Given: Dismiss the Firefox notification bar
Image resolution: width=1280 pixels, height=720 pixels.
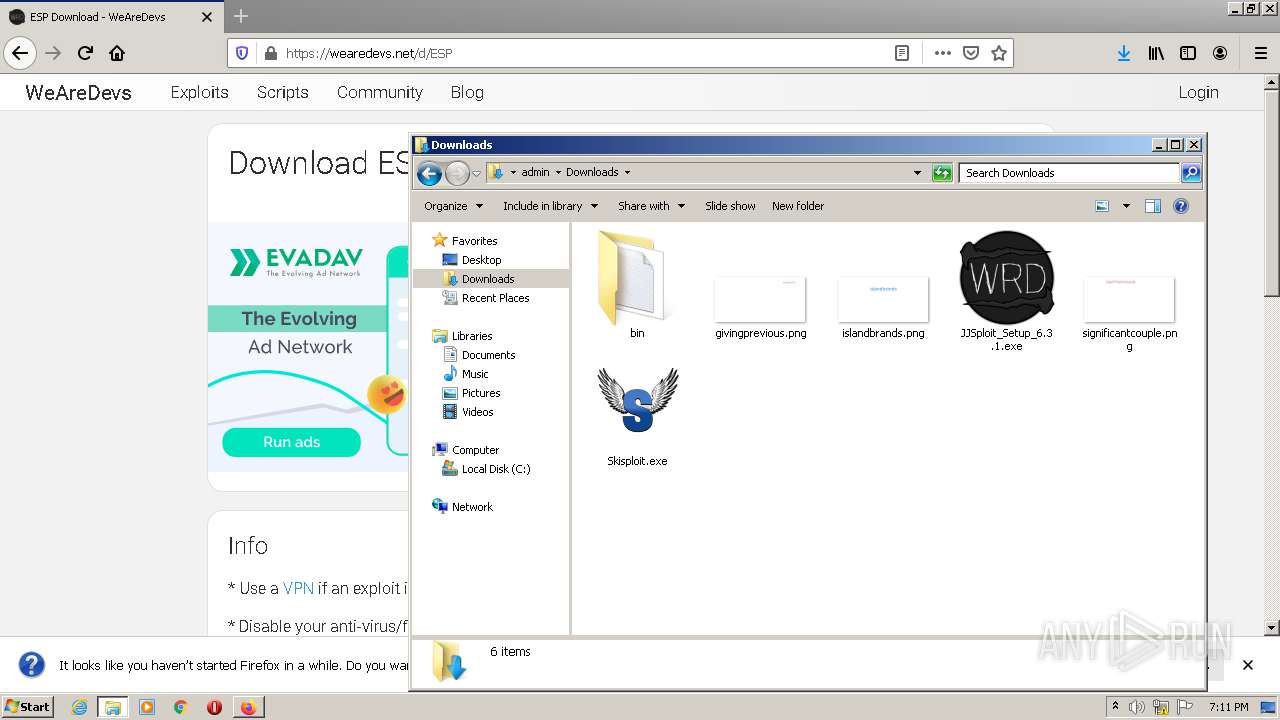Looking at the screenshot, I should tap(1248, 665).
